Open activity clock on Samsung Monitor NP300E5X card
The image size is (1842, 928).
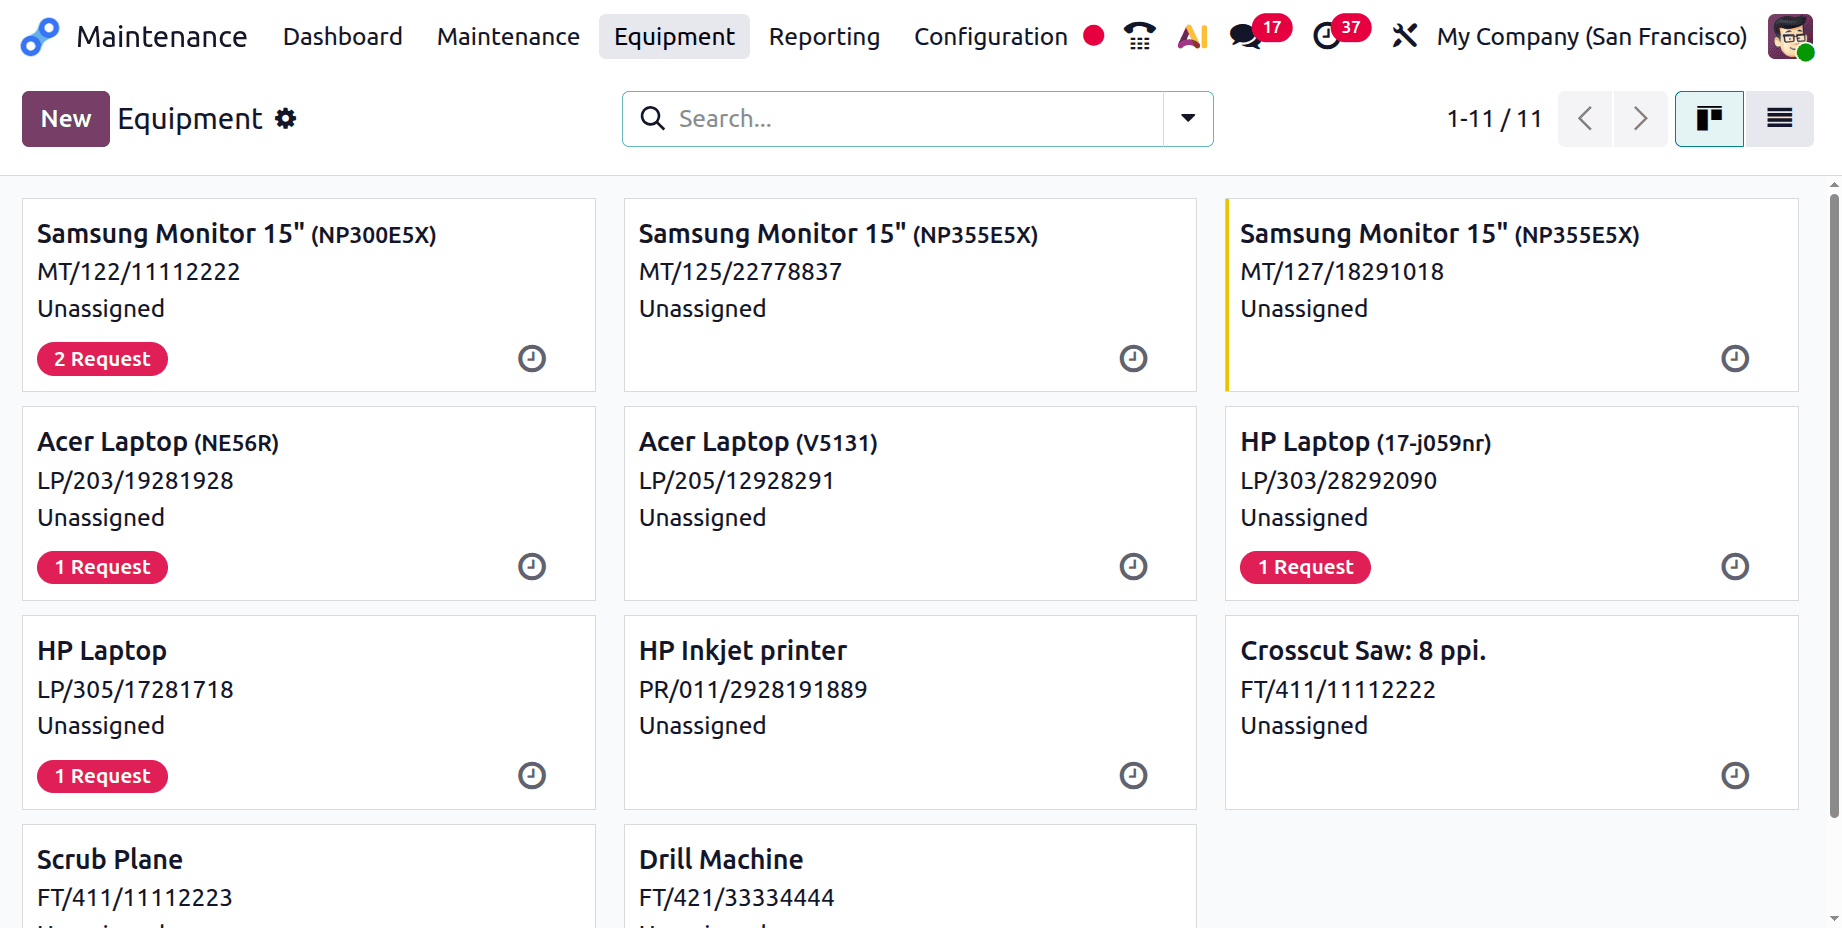[x=532, y=358]
